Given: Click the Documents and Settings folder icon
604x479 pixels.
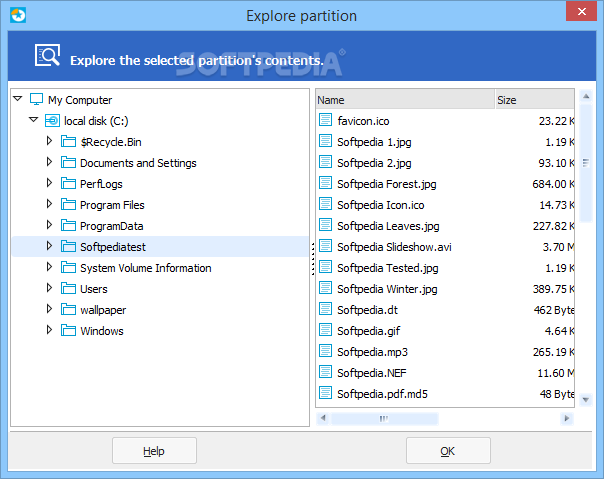Looking at the screenshot, I should tap(68, 163).
